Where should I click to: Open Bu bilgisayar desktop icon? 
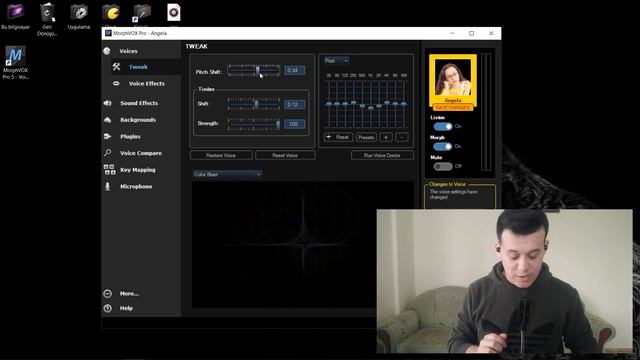pyautogui.click(x=16, y=16)
